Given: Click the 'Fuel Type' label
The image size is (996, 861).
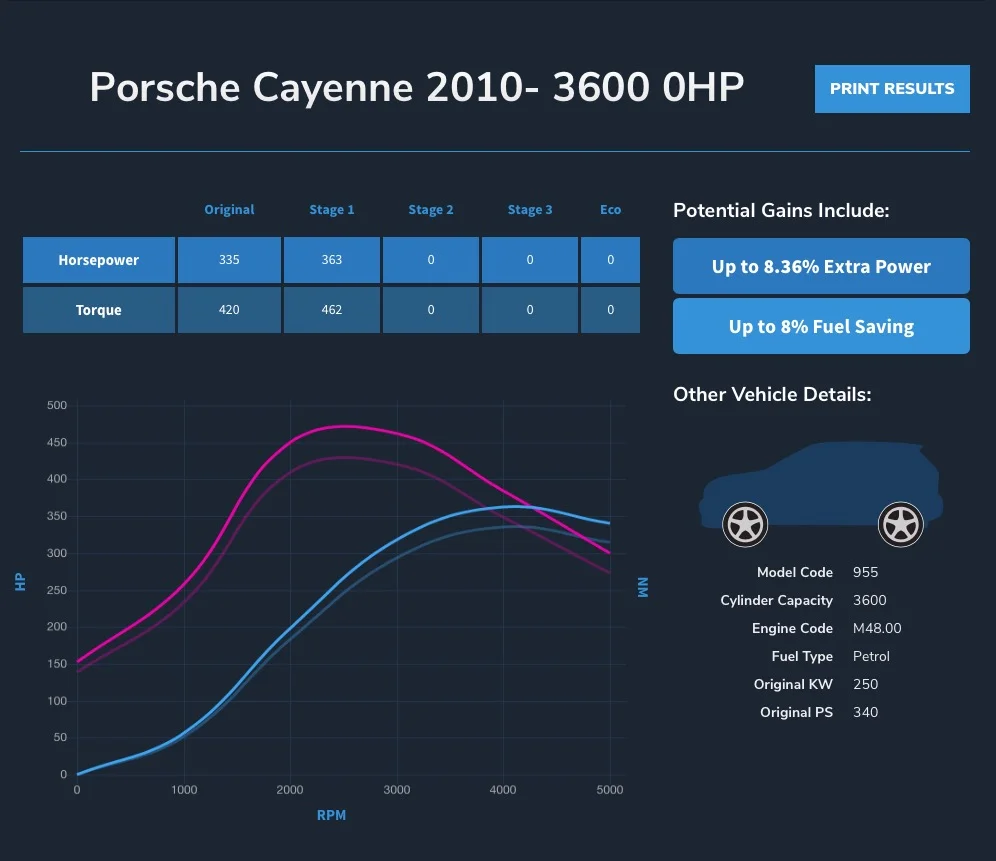Looking at the screenshot, I should point(802,656).
